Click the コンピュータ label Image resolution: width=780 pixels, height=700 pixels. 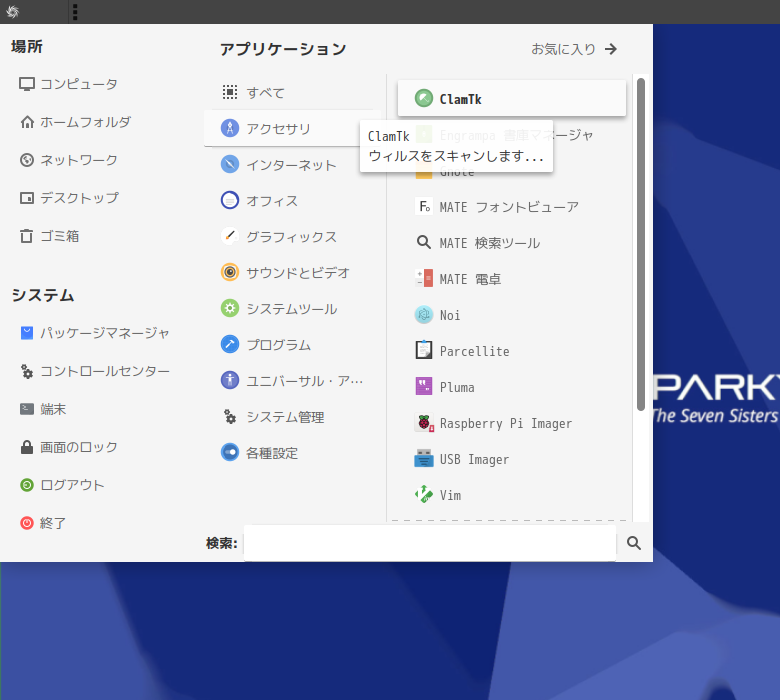(79, 84)
